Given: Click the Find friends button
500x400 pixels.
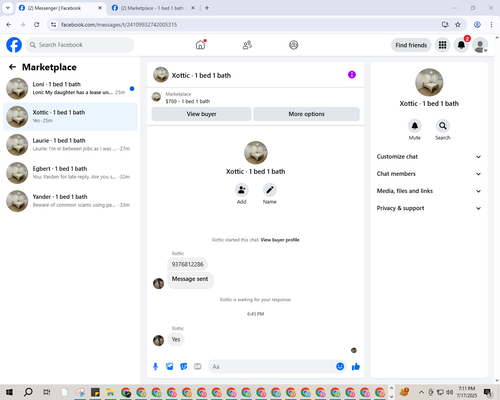Looking at the screenshot, I should pos(411,45).
